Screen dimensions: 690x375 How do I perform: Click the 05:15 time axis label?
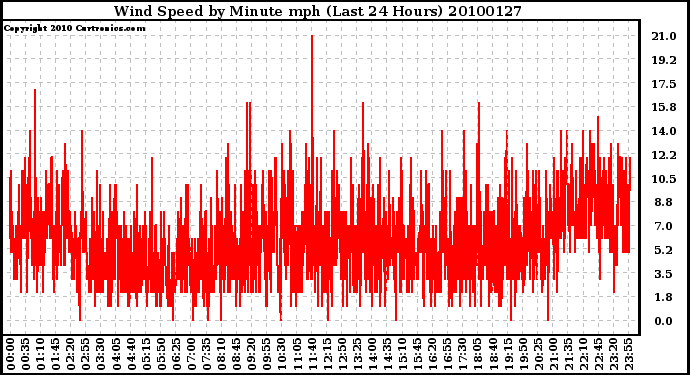pyautogui.click(x=146, y=355)
